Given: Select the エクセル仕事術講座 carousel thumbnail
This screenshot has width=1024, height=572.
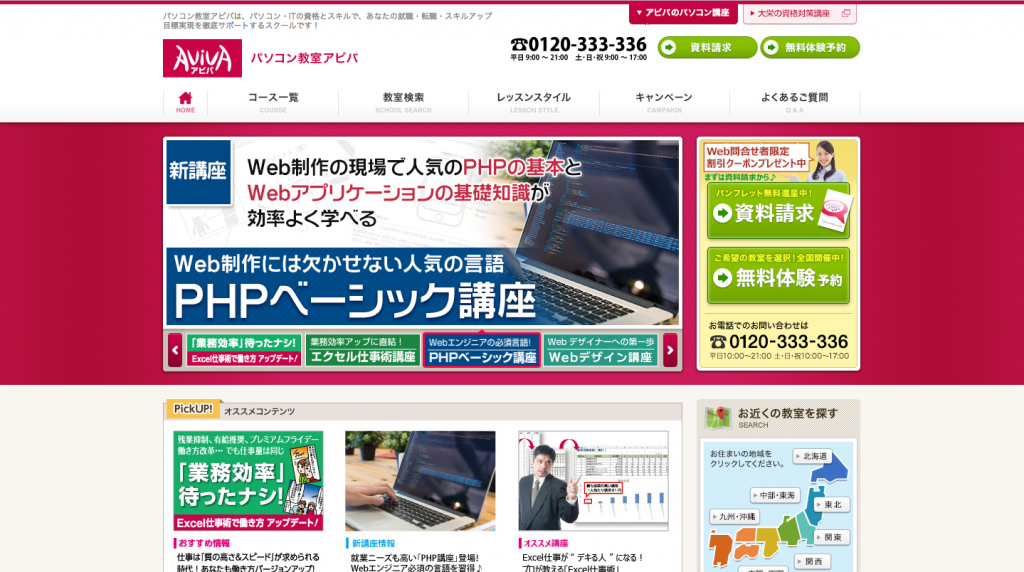Looking at the screenshot, I should (362, 350).
